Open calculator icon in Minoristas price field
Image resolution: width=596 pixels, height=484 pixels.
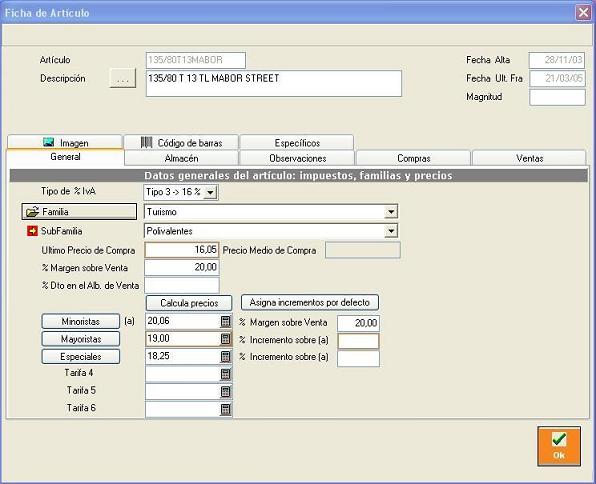click(225, 322)
